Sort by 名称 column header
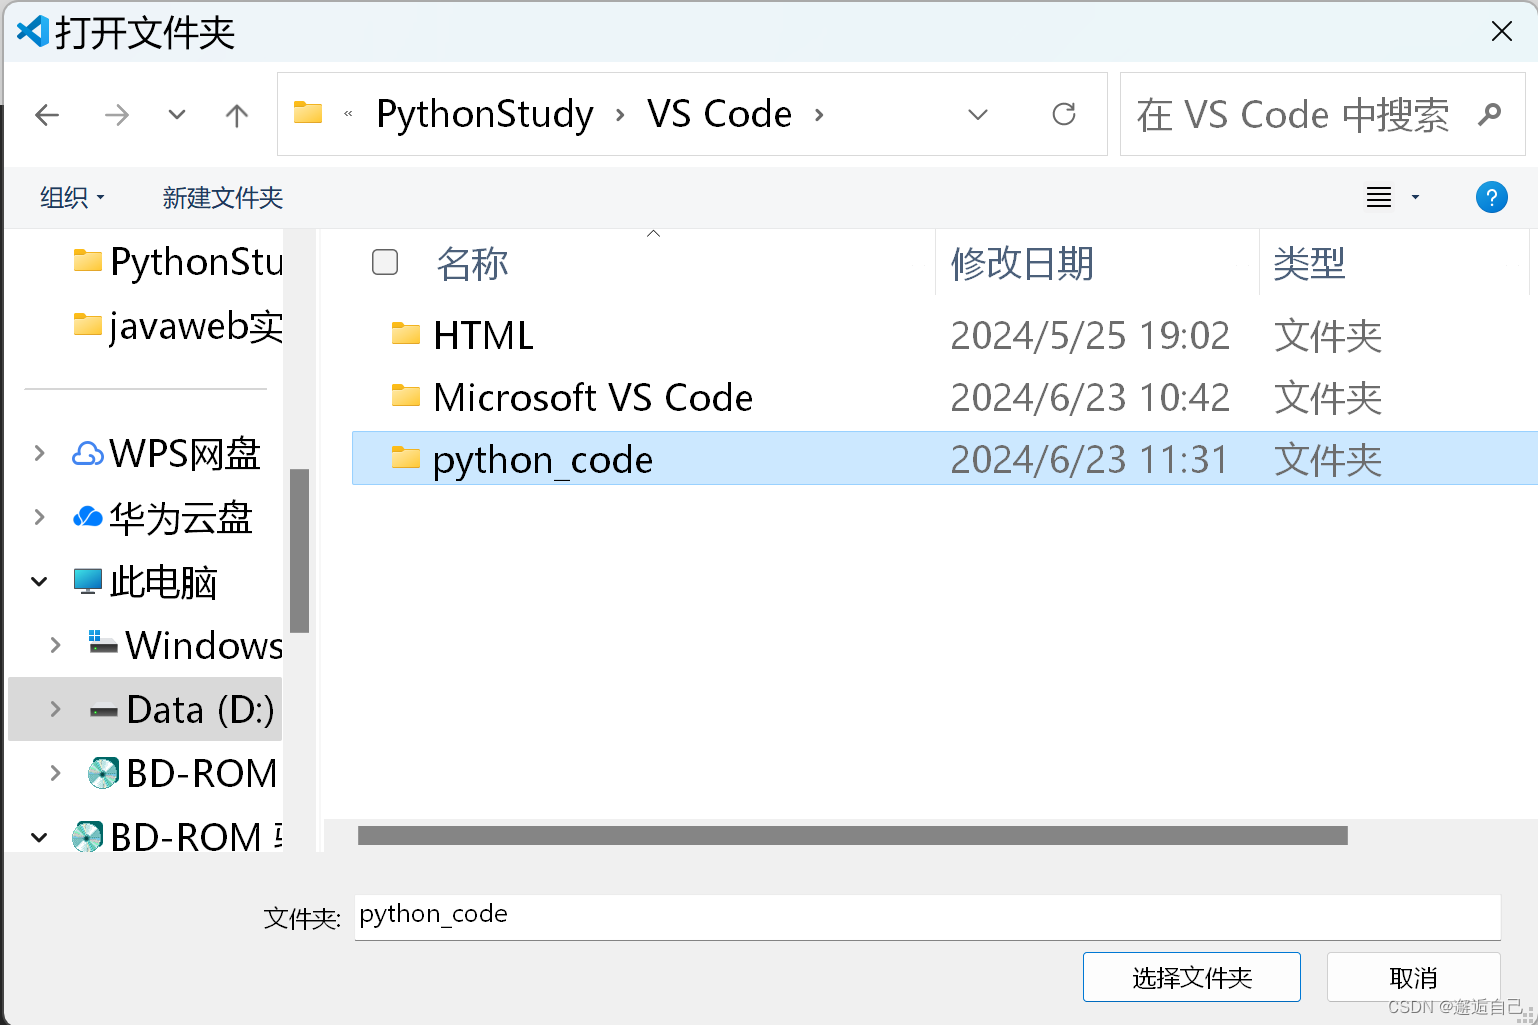1538x1025 pixels. (472, 264)
